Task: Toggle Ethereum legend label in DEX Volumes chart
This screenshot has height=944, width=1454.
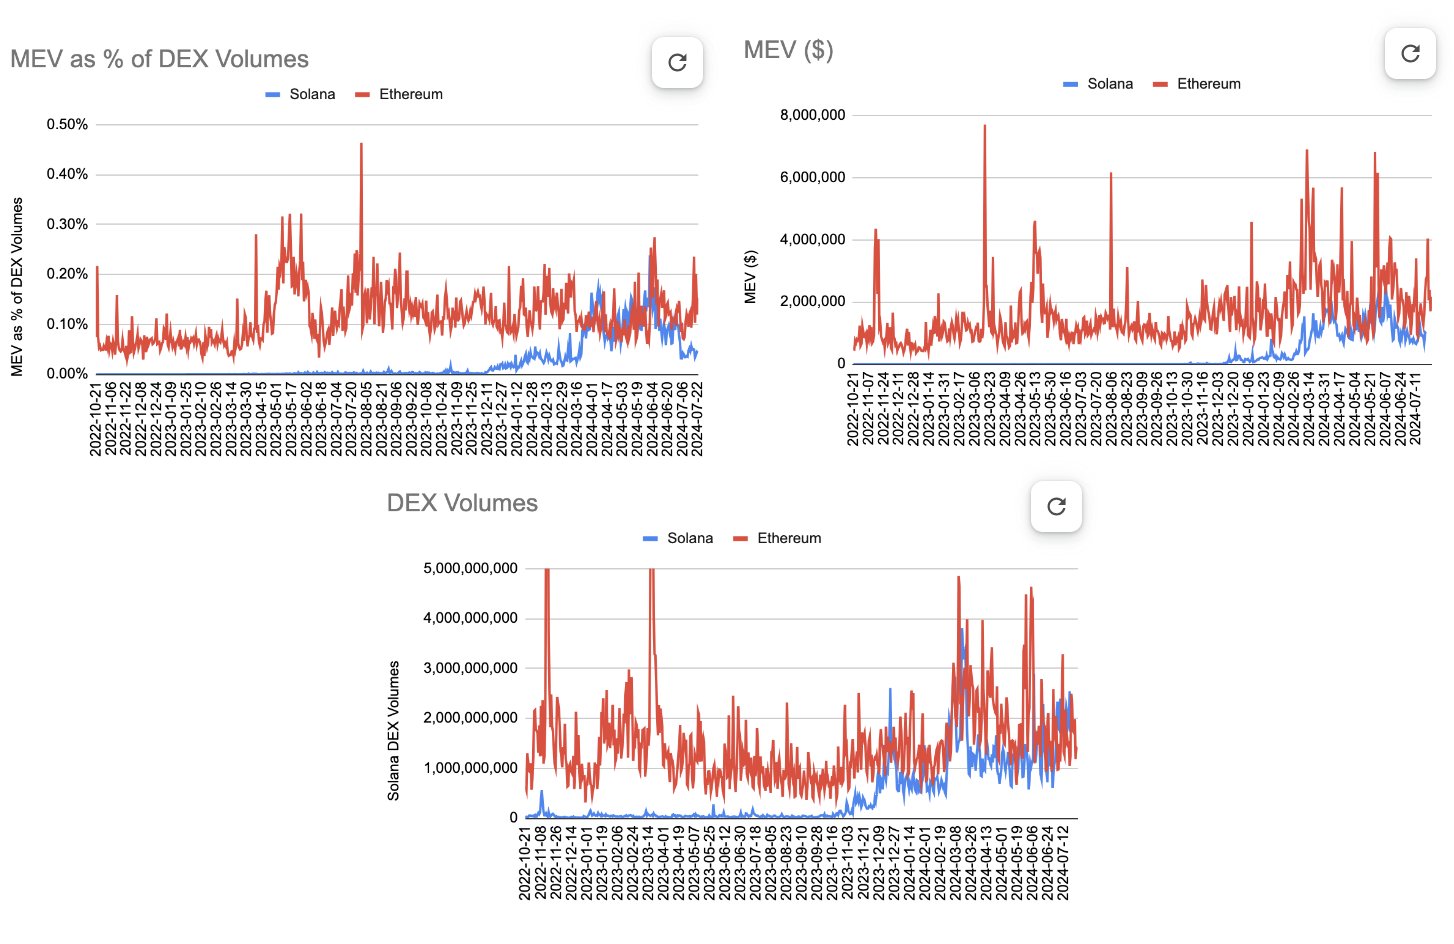Action: coord(789,539)
